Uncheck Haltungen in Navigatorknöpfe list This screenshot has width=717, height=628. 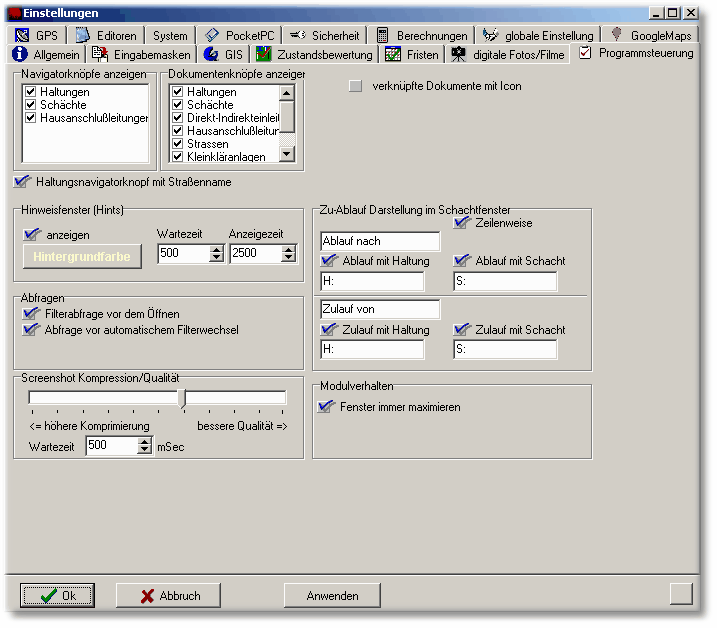[31, 92]
